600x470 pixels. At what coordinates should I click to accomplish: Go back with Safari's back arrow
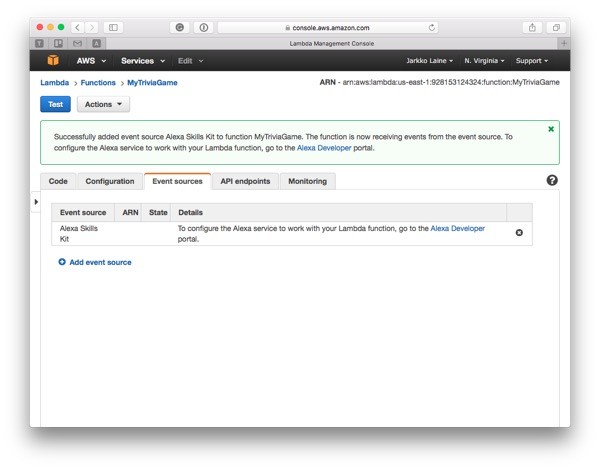pos(77,28)
